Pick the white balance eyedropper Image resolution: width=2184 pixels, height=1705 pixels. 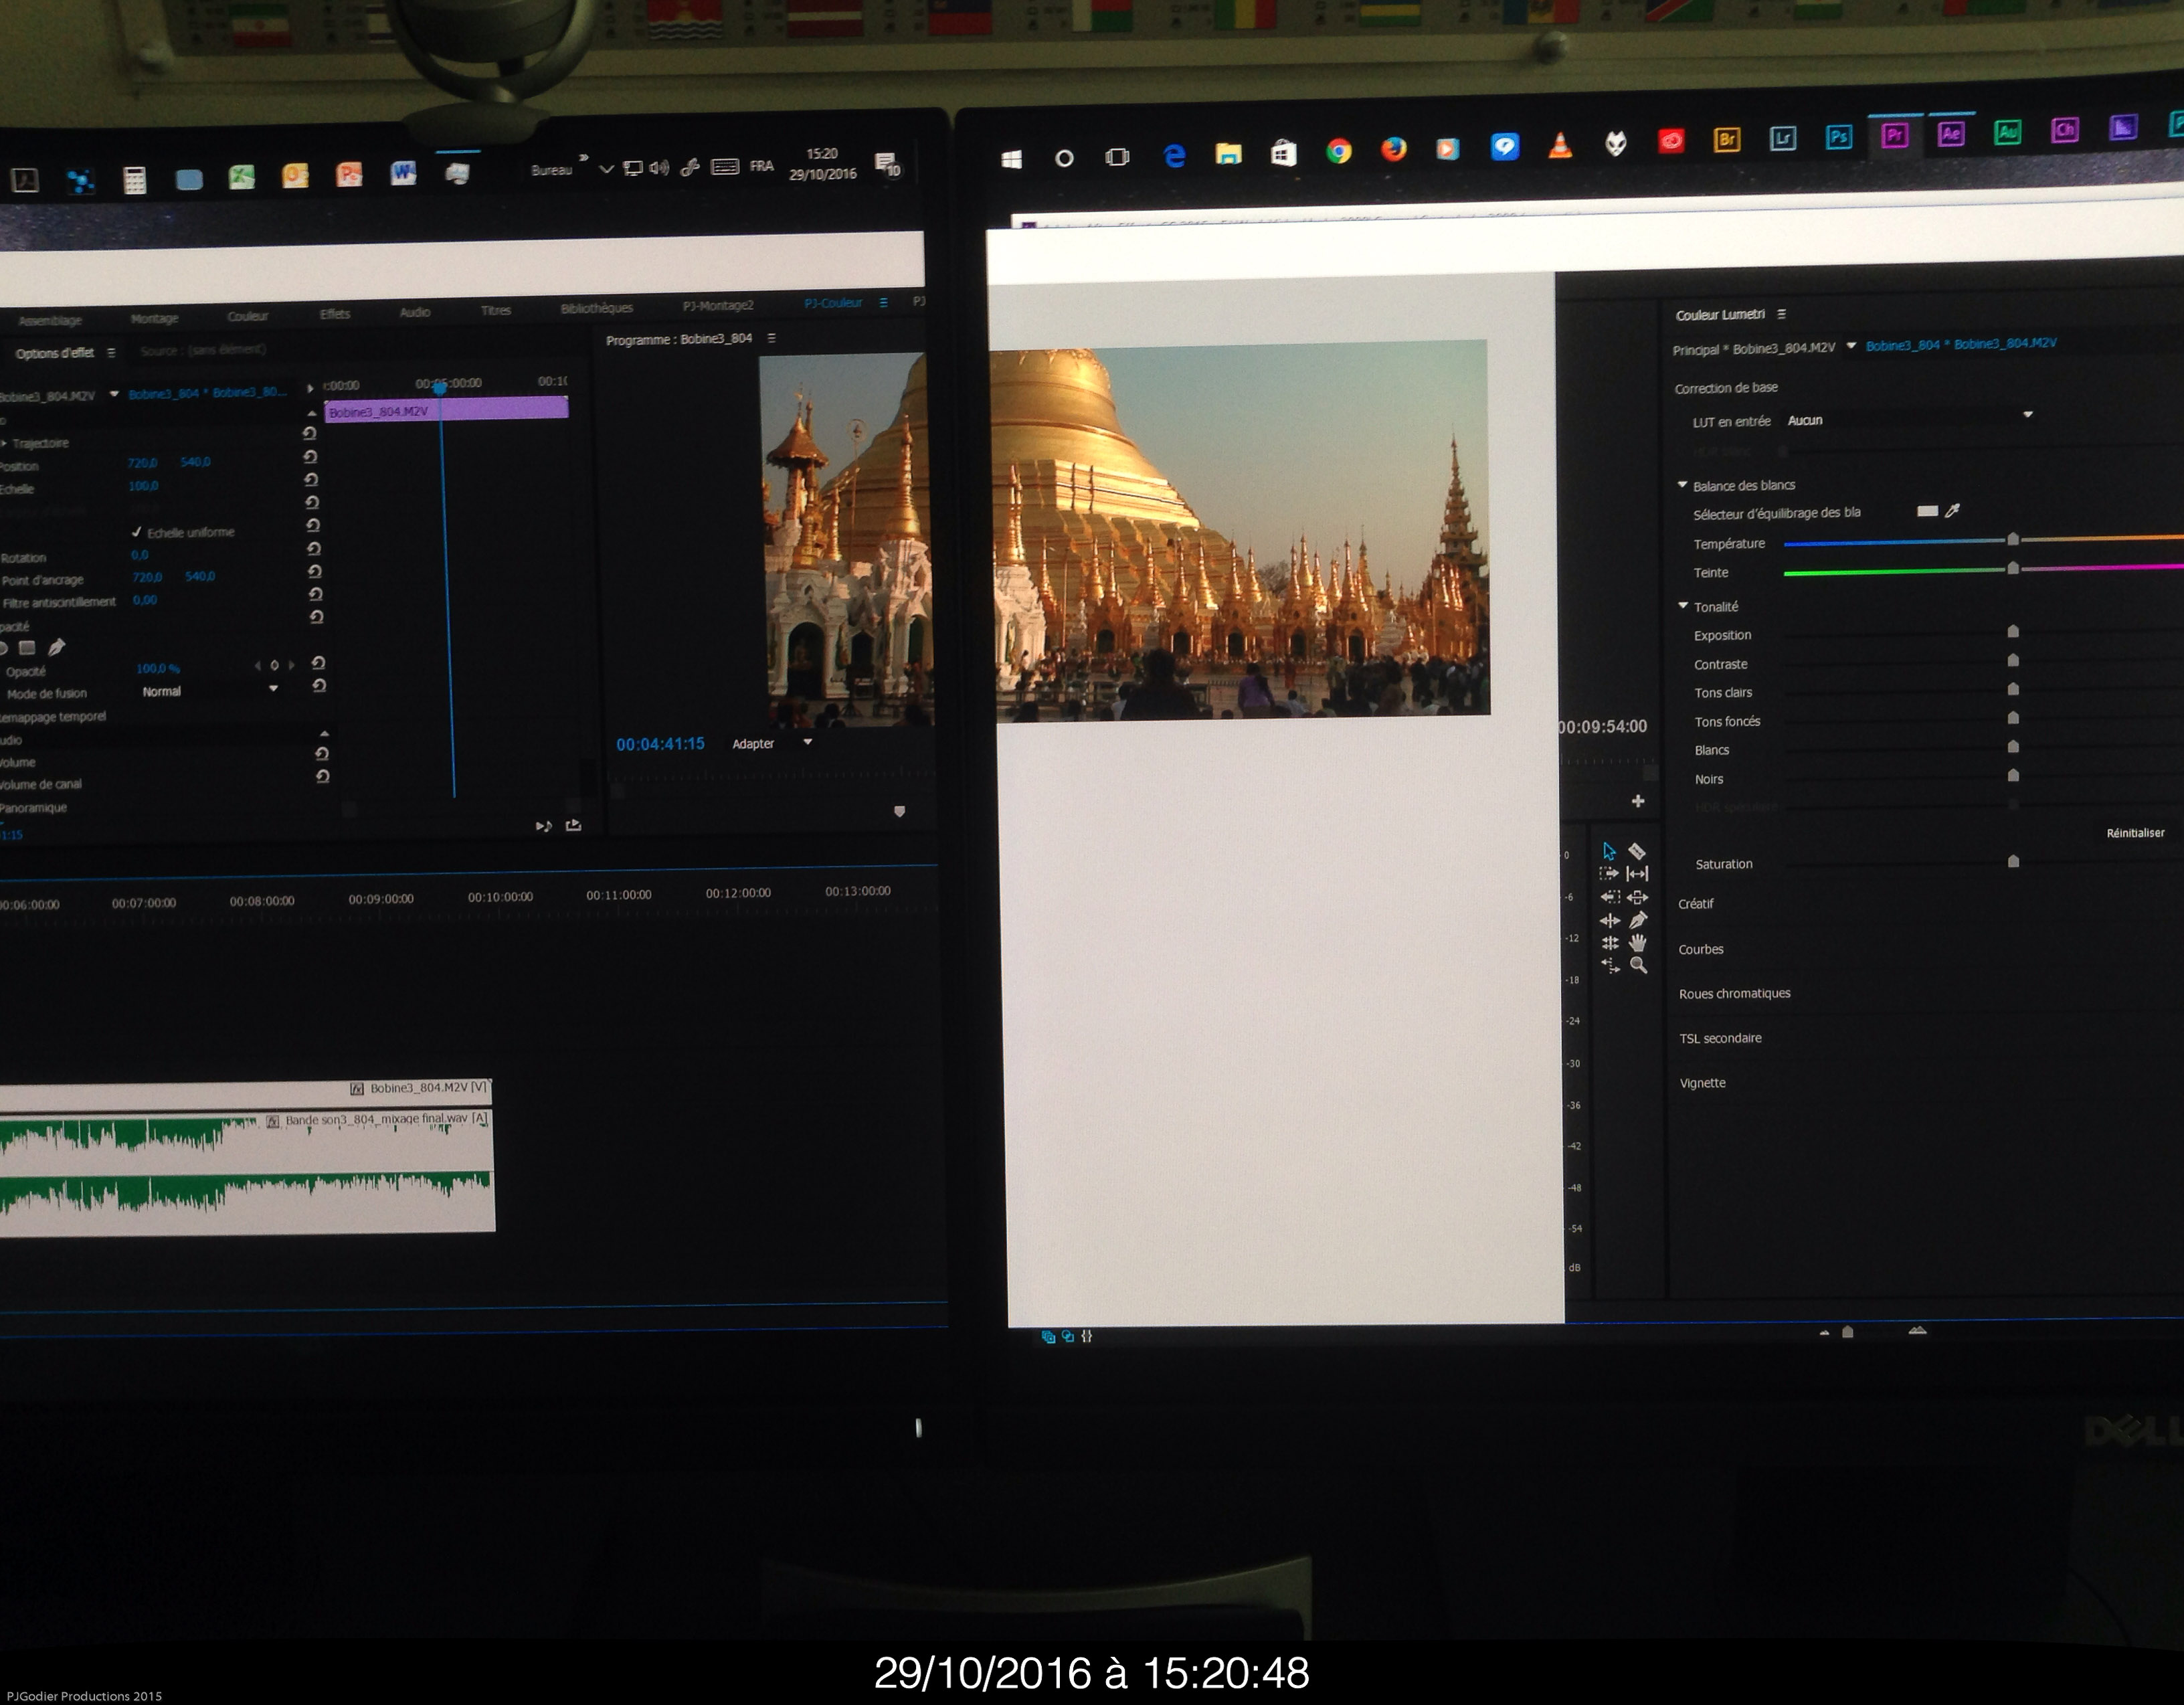coord(1952,511)
